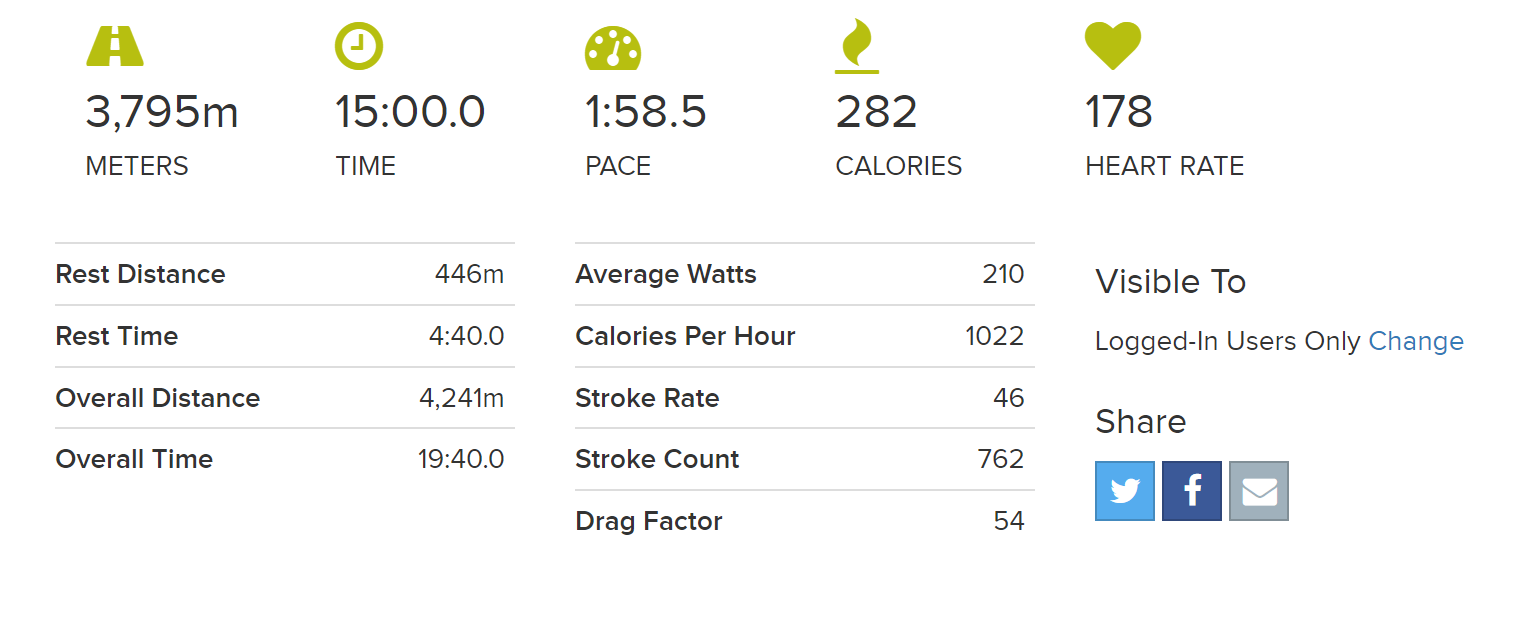Viewport: 1513px width, 626px height.
Task: Click the clock icon above Time
Action: click(358, 45)
